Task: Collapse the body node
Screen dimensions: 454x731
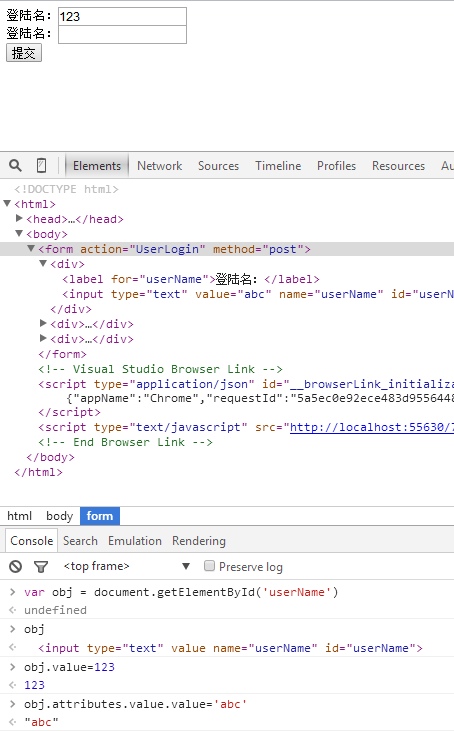Action: [x=19, y=233]
